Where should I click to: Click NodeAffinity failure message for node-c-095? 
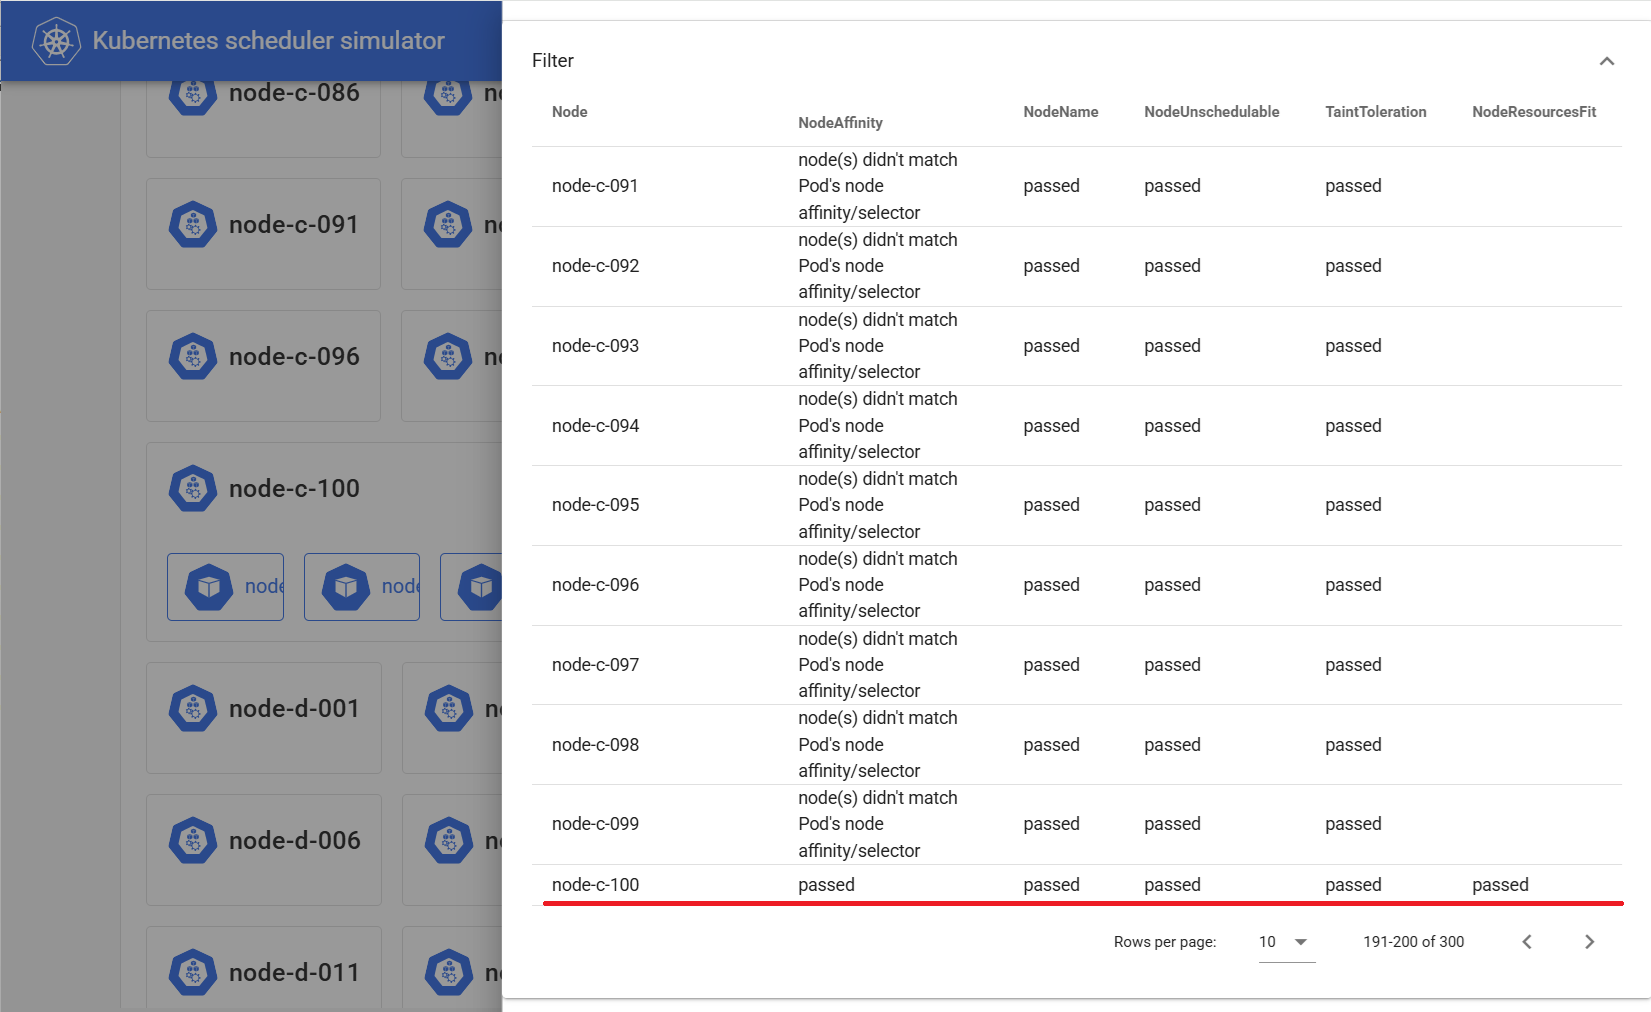877,505
